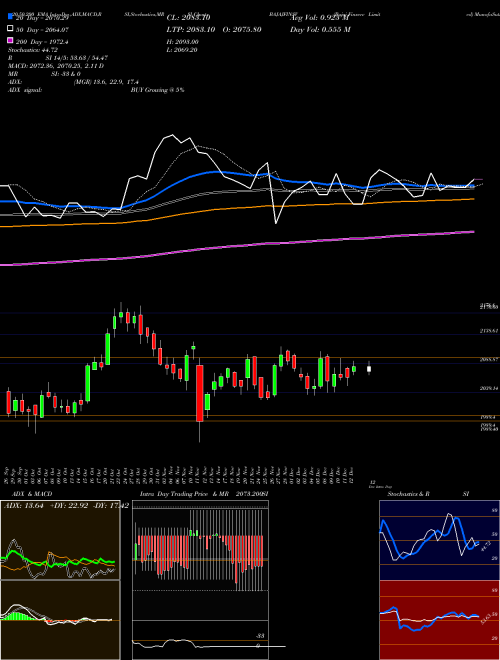This screenshot has width=500, height=660.
Task: Click the white 50 Day EMA legend swatch
Action: pos(11,29)
